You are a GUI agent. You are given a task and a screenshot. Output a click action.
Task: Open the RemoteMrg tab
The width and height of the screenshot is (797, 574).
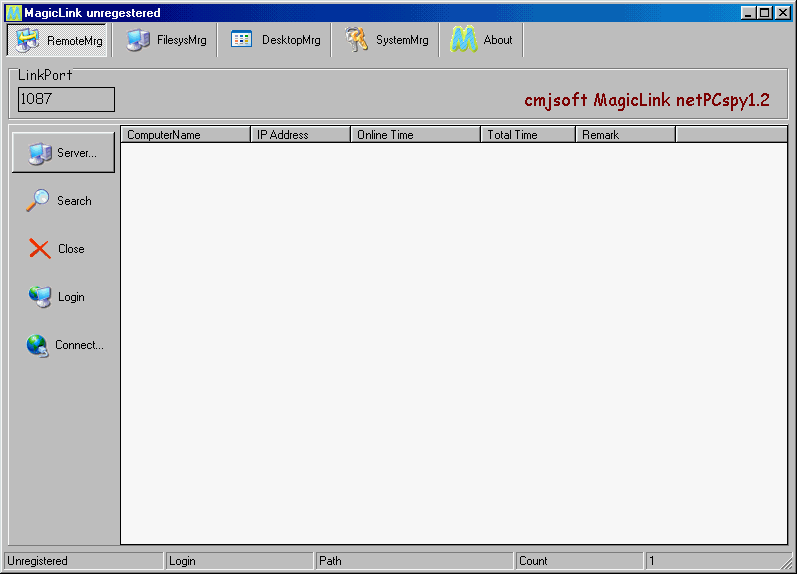58,41
